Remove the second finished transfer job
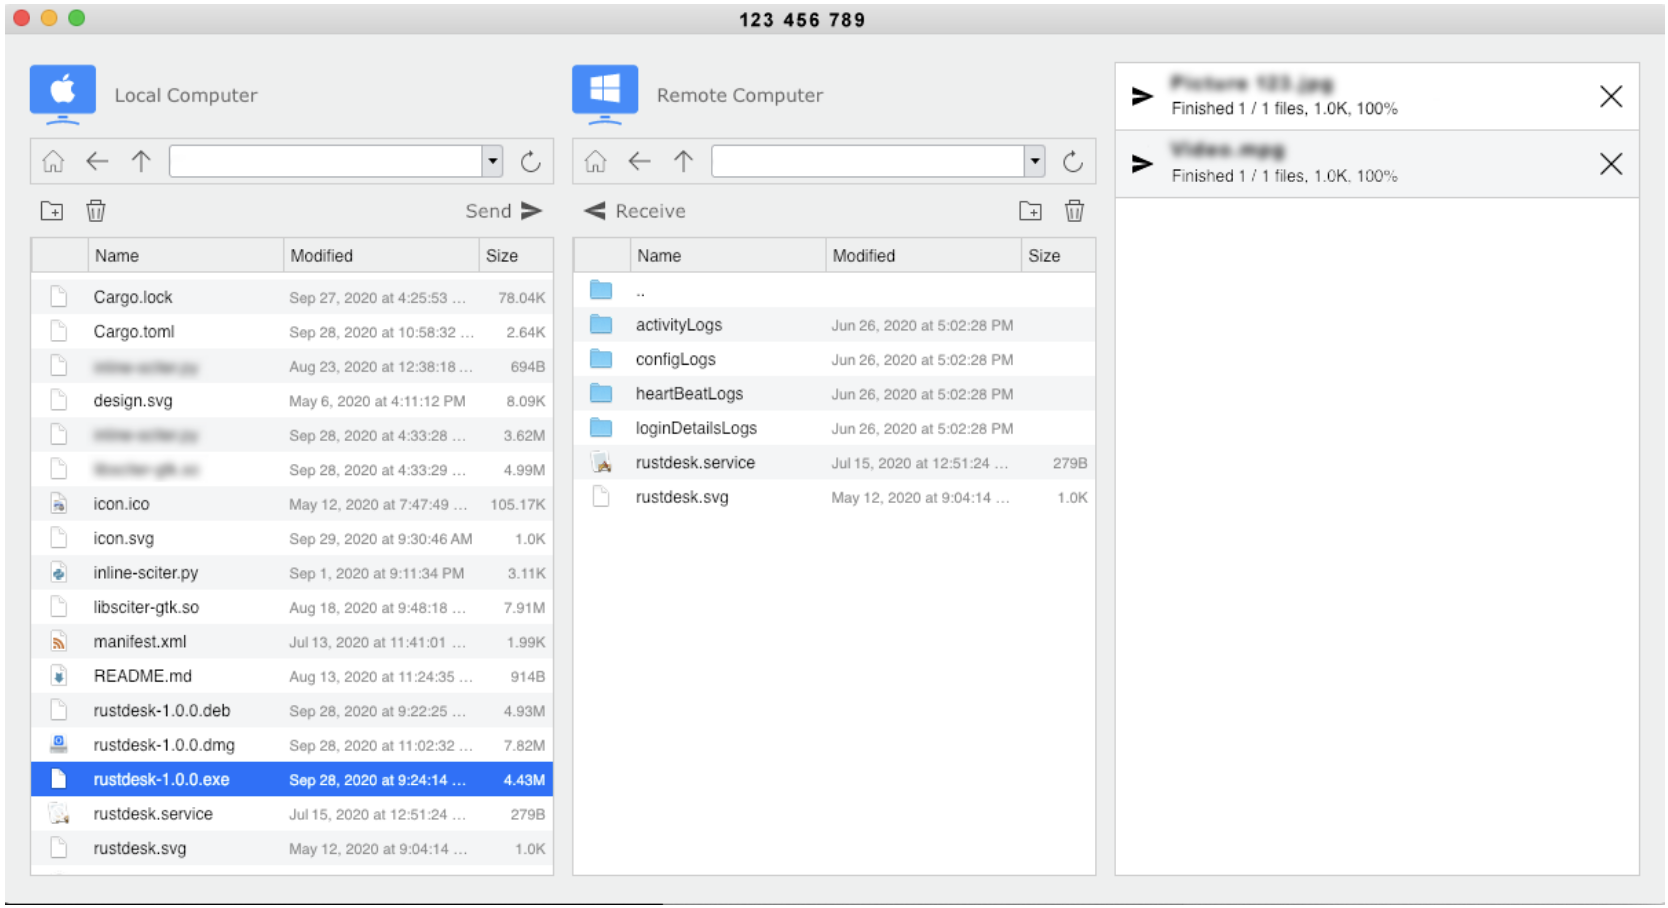 coord(1611,164)
